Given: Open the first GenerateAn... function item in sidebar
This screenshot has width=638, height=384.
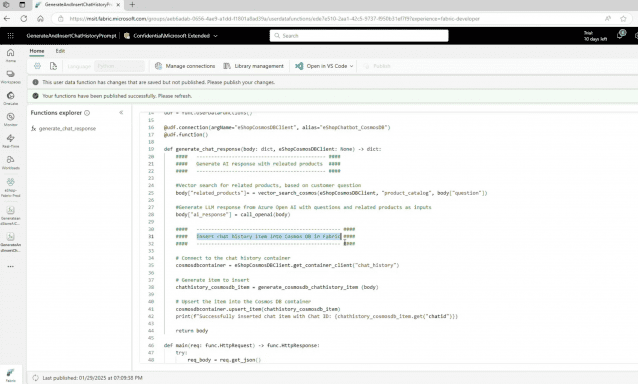Looking at the screenshot, I should pyautogui.click(x=11, y=215).
